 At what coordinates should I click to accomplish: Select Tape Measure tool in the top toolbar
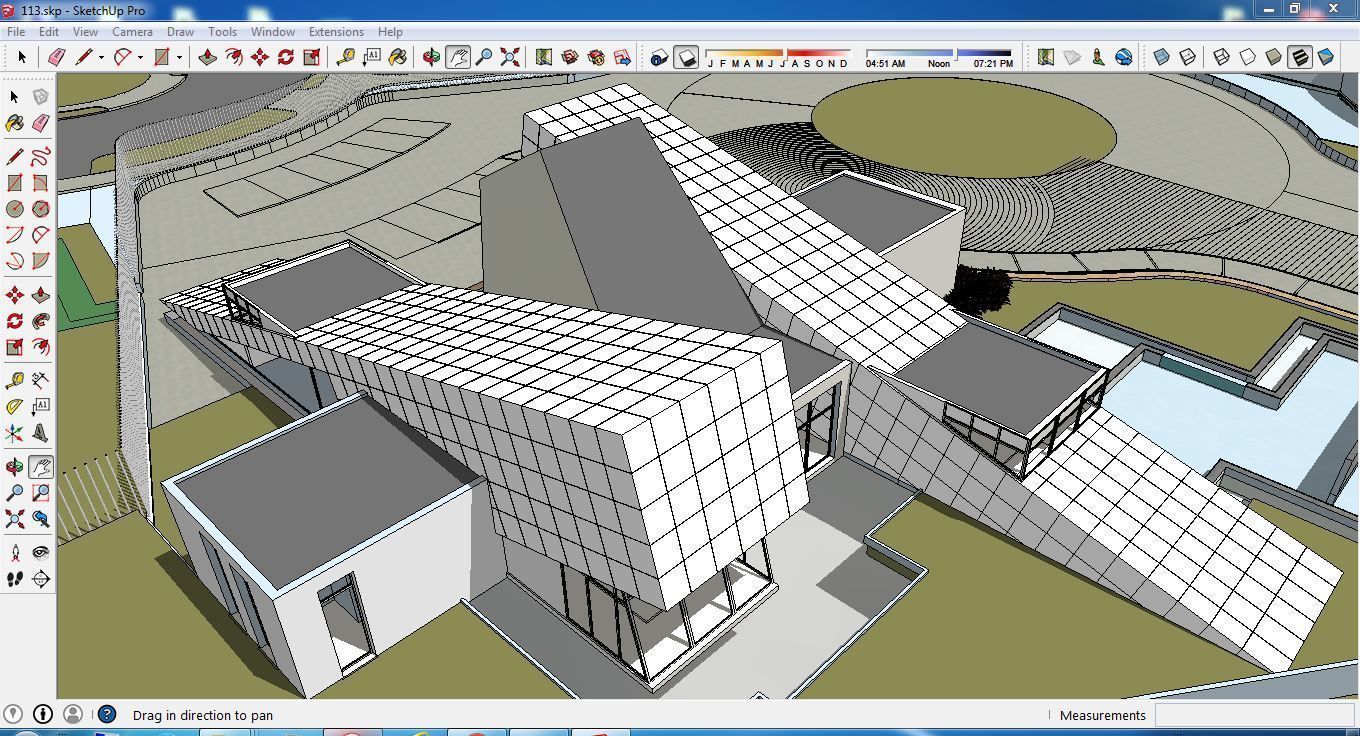point(345,57)
